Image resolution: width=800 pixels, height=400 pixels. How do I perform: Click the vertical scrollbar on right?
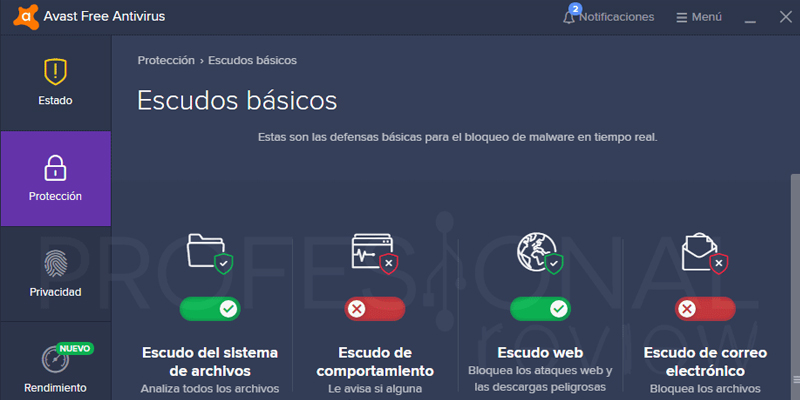click(795, 286)
